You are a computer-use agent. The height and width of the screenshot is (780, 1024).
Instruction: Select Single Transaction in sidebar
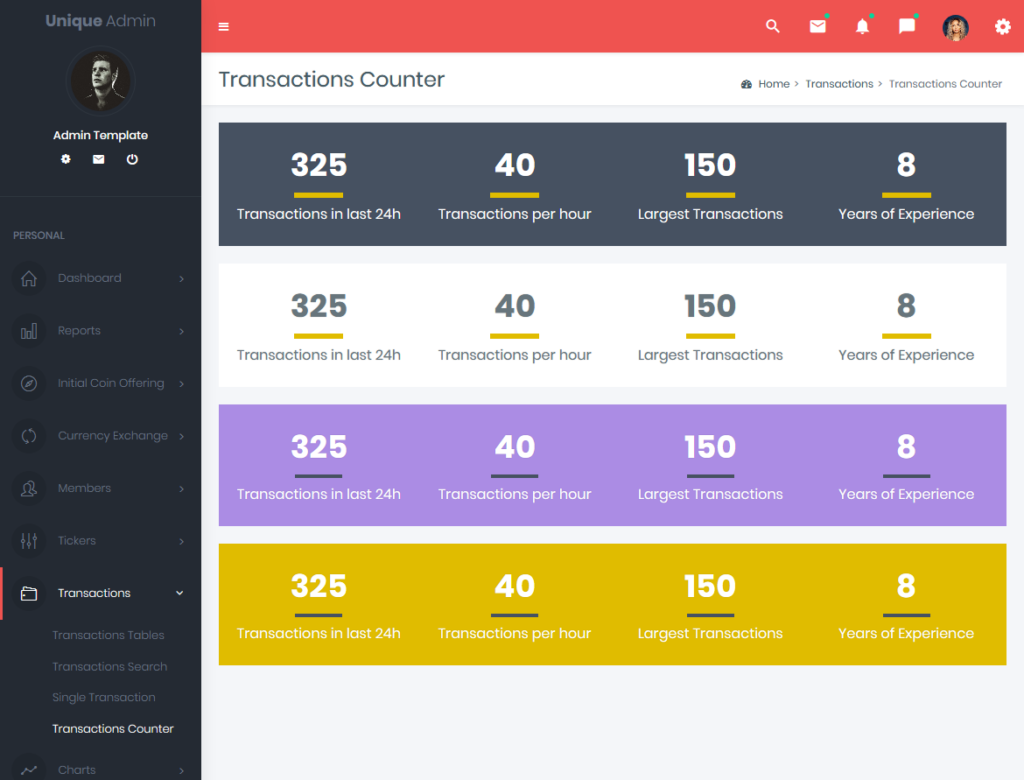[x=104, y=697]
